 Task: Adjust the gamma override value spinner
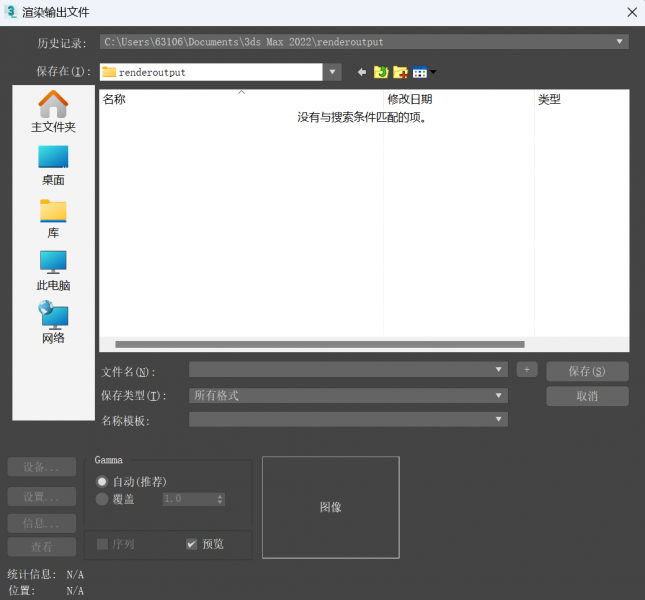(220, 499)
